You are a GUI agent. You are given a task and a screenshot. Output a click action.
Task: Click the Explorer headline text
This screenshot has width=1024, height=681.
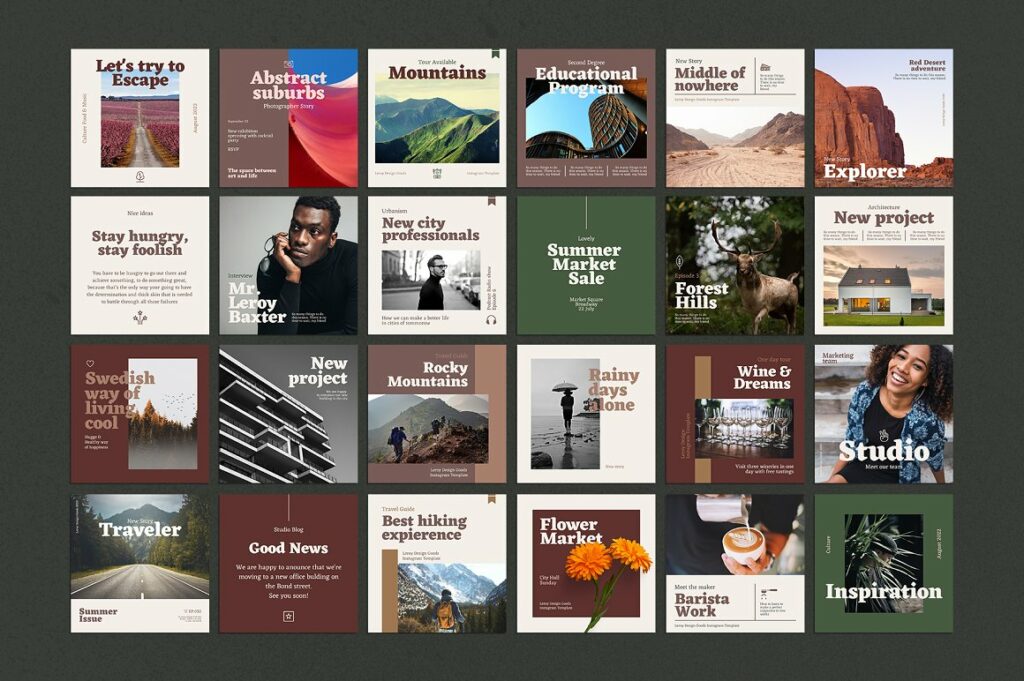coord(864,173)
